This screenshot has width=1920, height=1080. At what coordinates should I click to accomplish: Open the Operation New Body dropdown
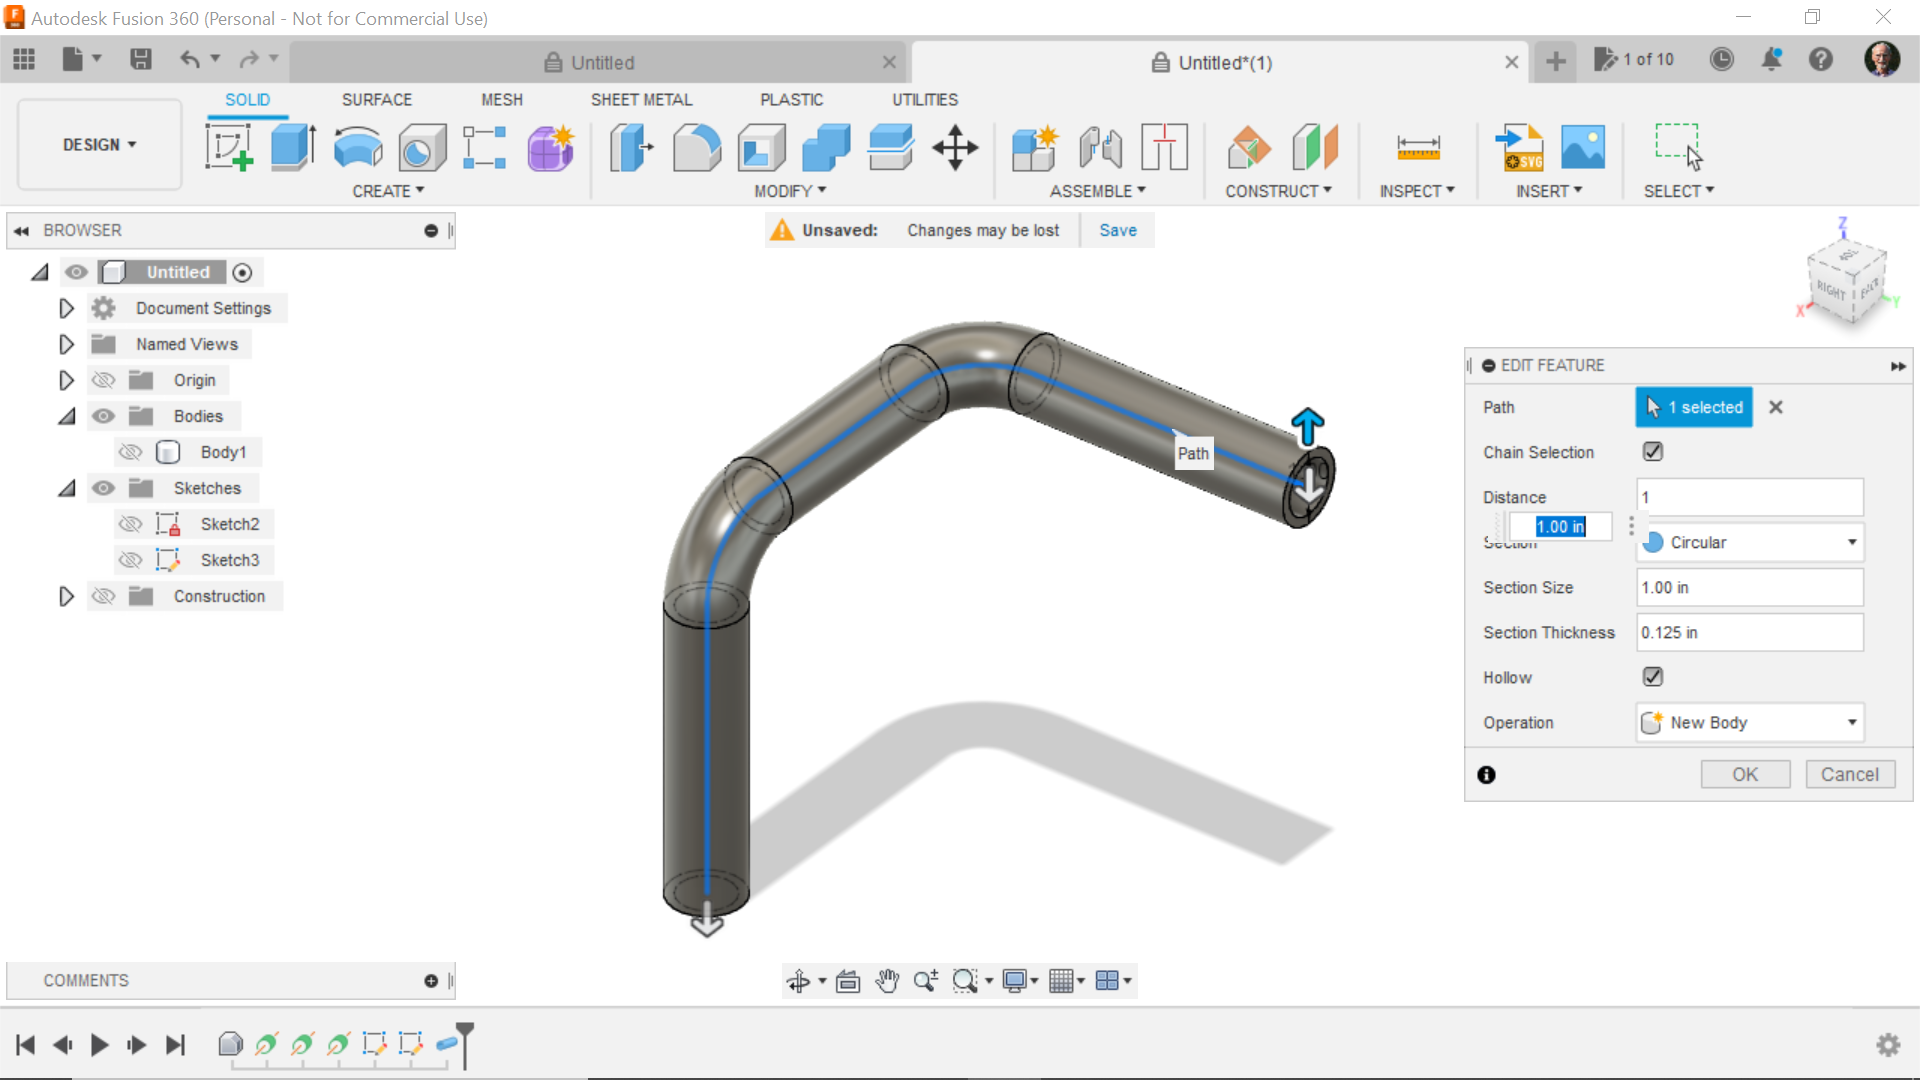(x=1750, y=722)
